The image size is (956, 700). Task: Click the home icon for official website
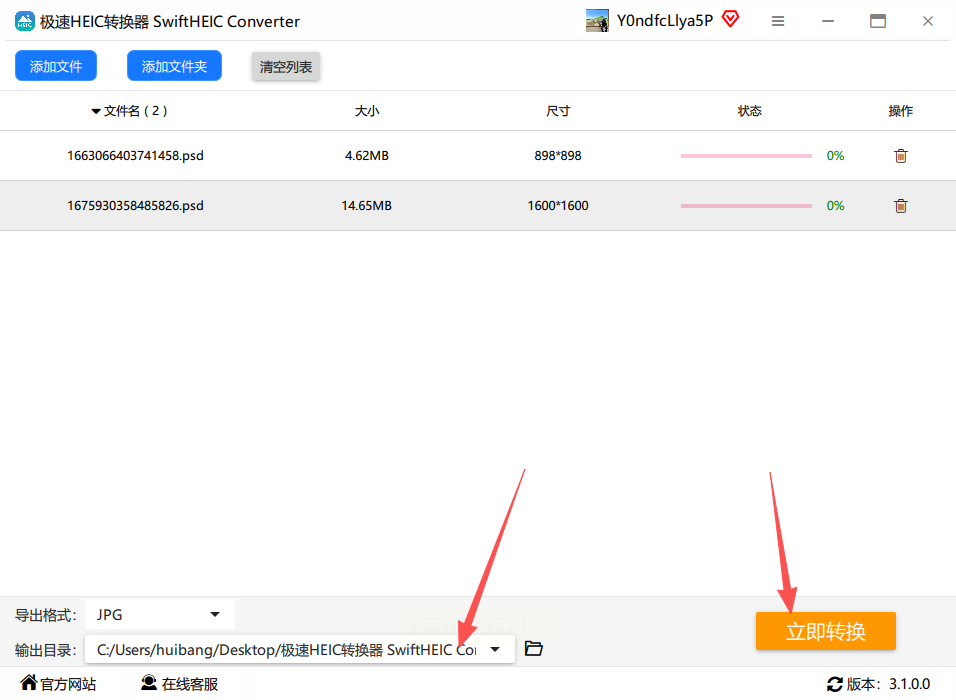tap(29, 682)
